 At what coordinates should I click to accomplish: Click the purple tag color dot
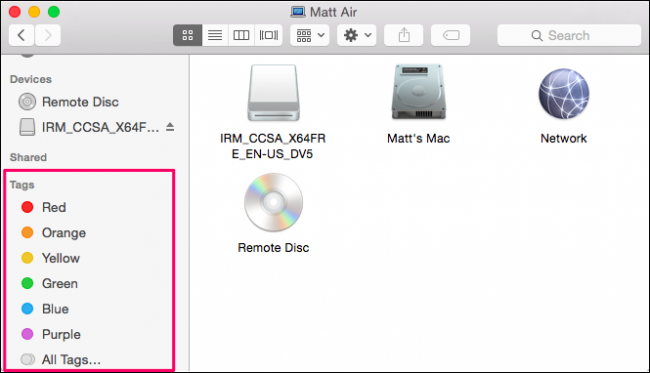27,334
